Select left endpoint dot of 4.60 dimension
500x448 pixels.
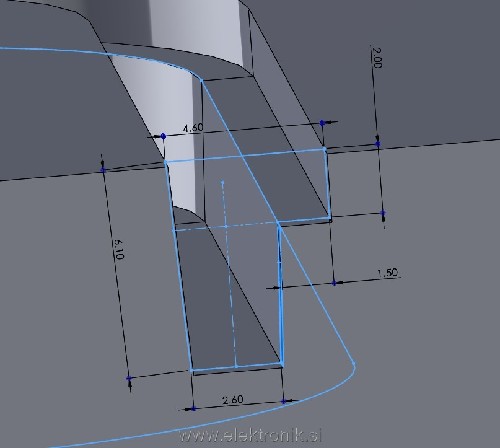[x=163, y=136]
